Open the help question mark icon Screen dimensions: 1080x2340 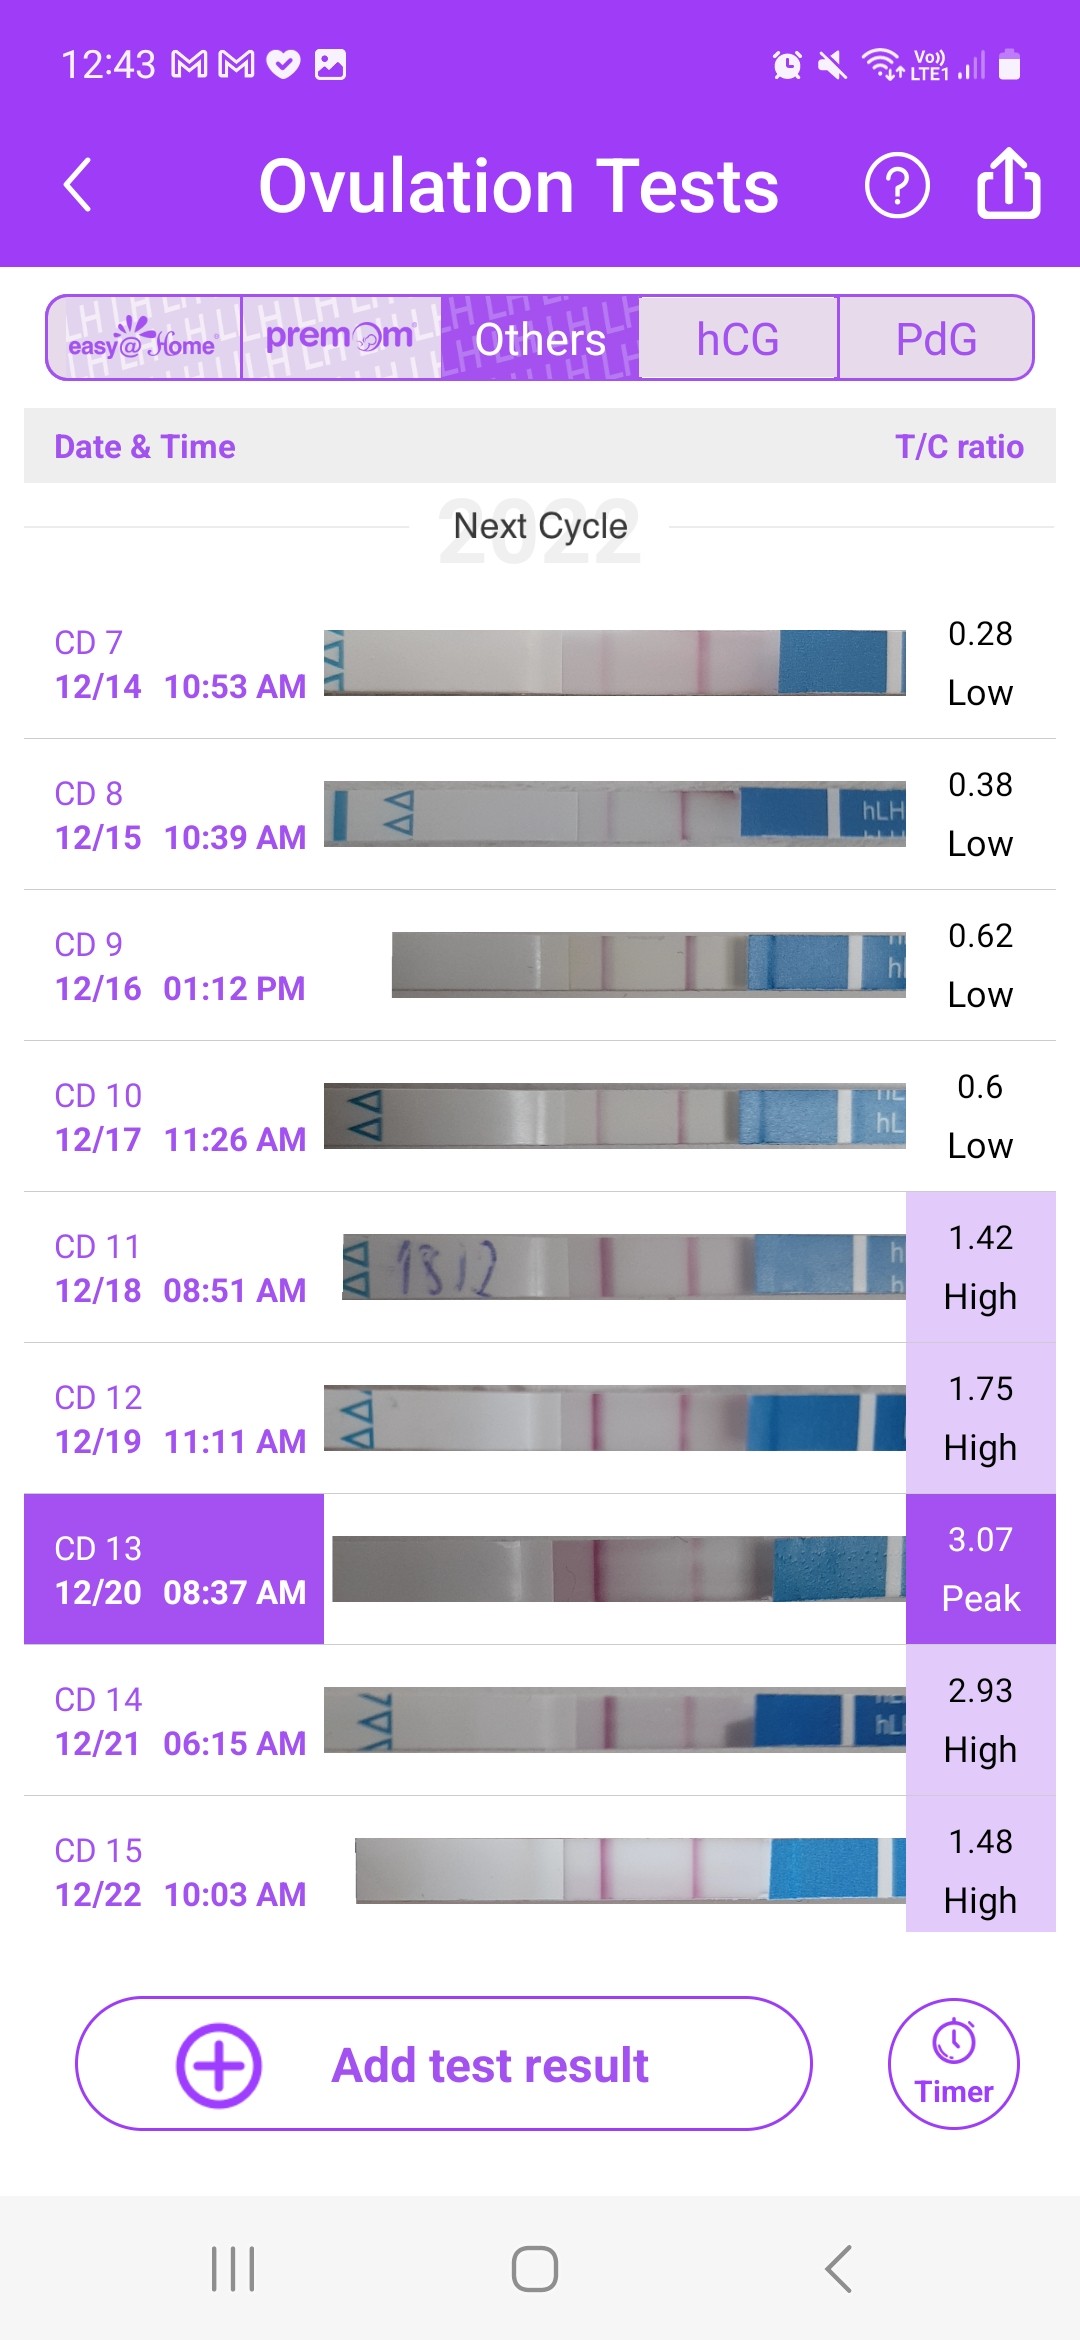[897, 186]
